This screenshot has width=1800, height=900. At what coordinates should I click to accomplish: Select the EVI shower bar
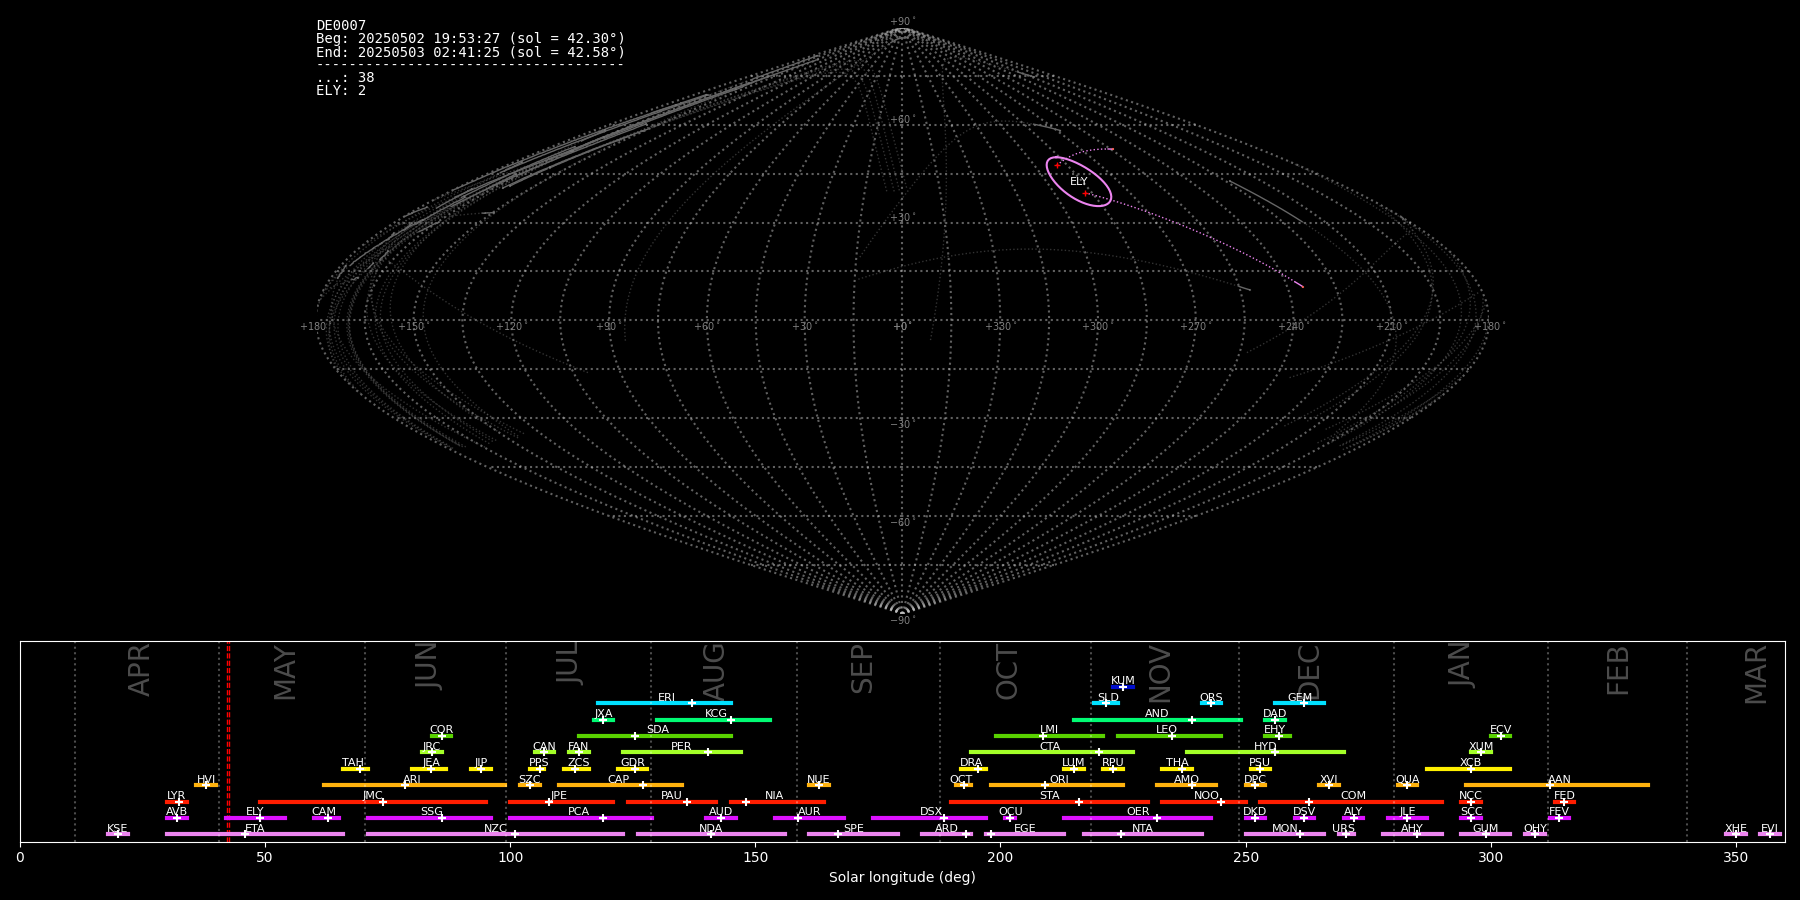[1770, 834]
